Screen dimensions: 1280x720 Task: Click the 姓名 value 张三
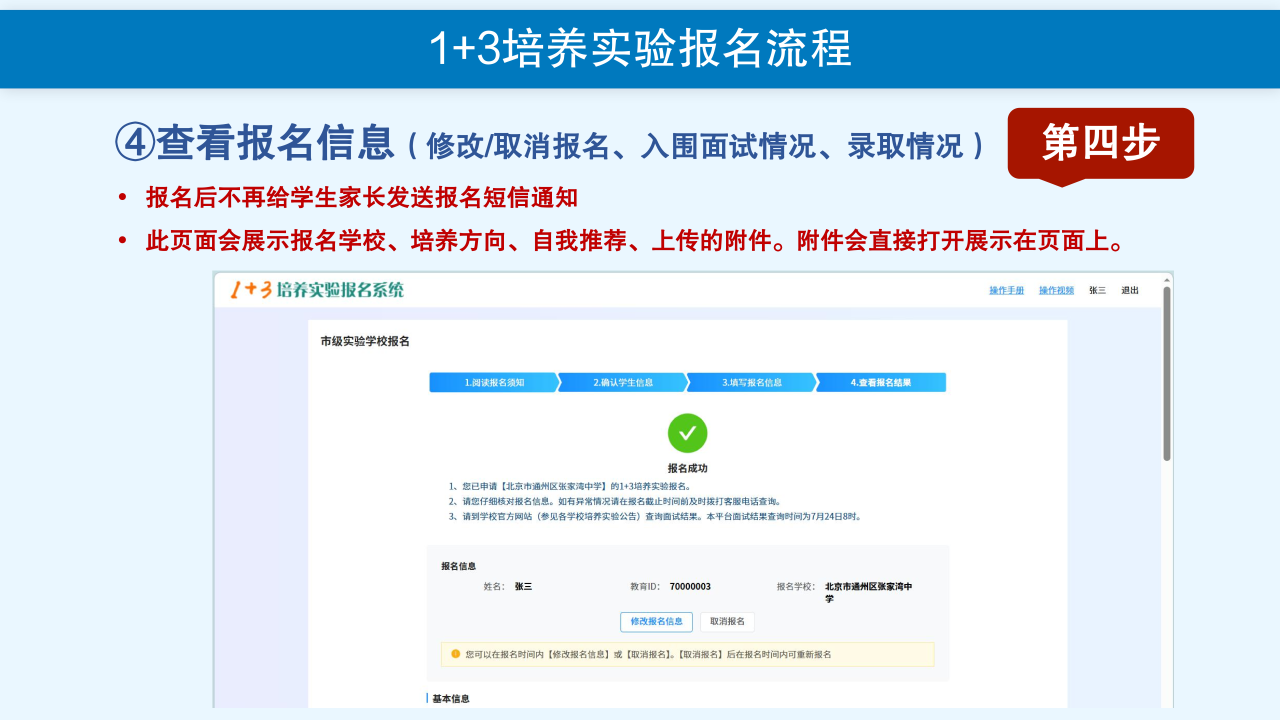coord(524,586)
